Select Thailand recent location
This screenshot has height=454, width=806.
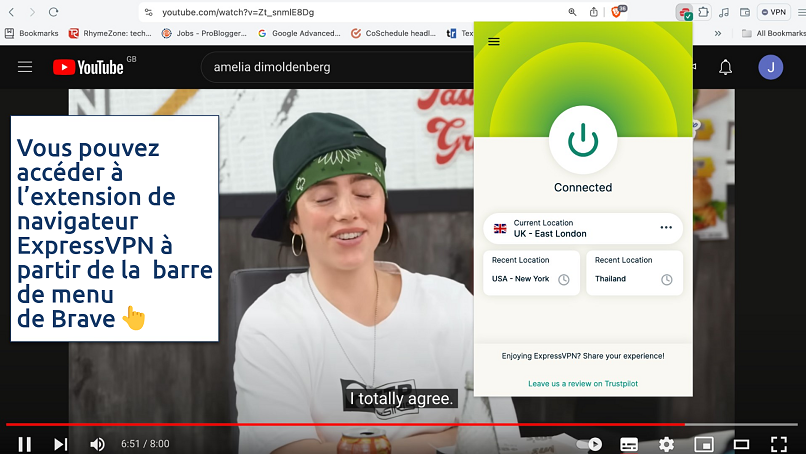coord(633,273)
